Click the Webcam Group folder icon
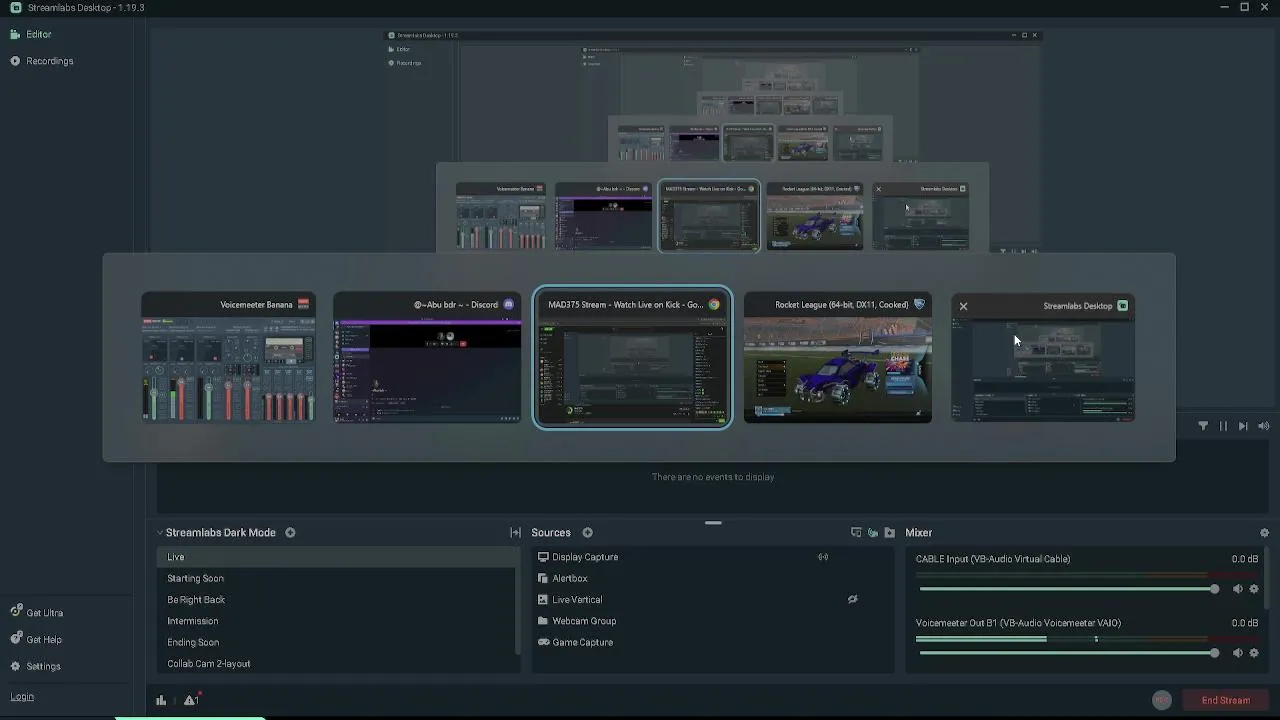This screenshot has height=720, width=1280. point(543,621)
